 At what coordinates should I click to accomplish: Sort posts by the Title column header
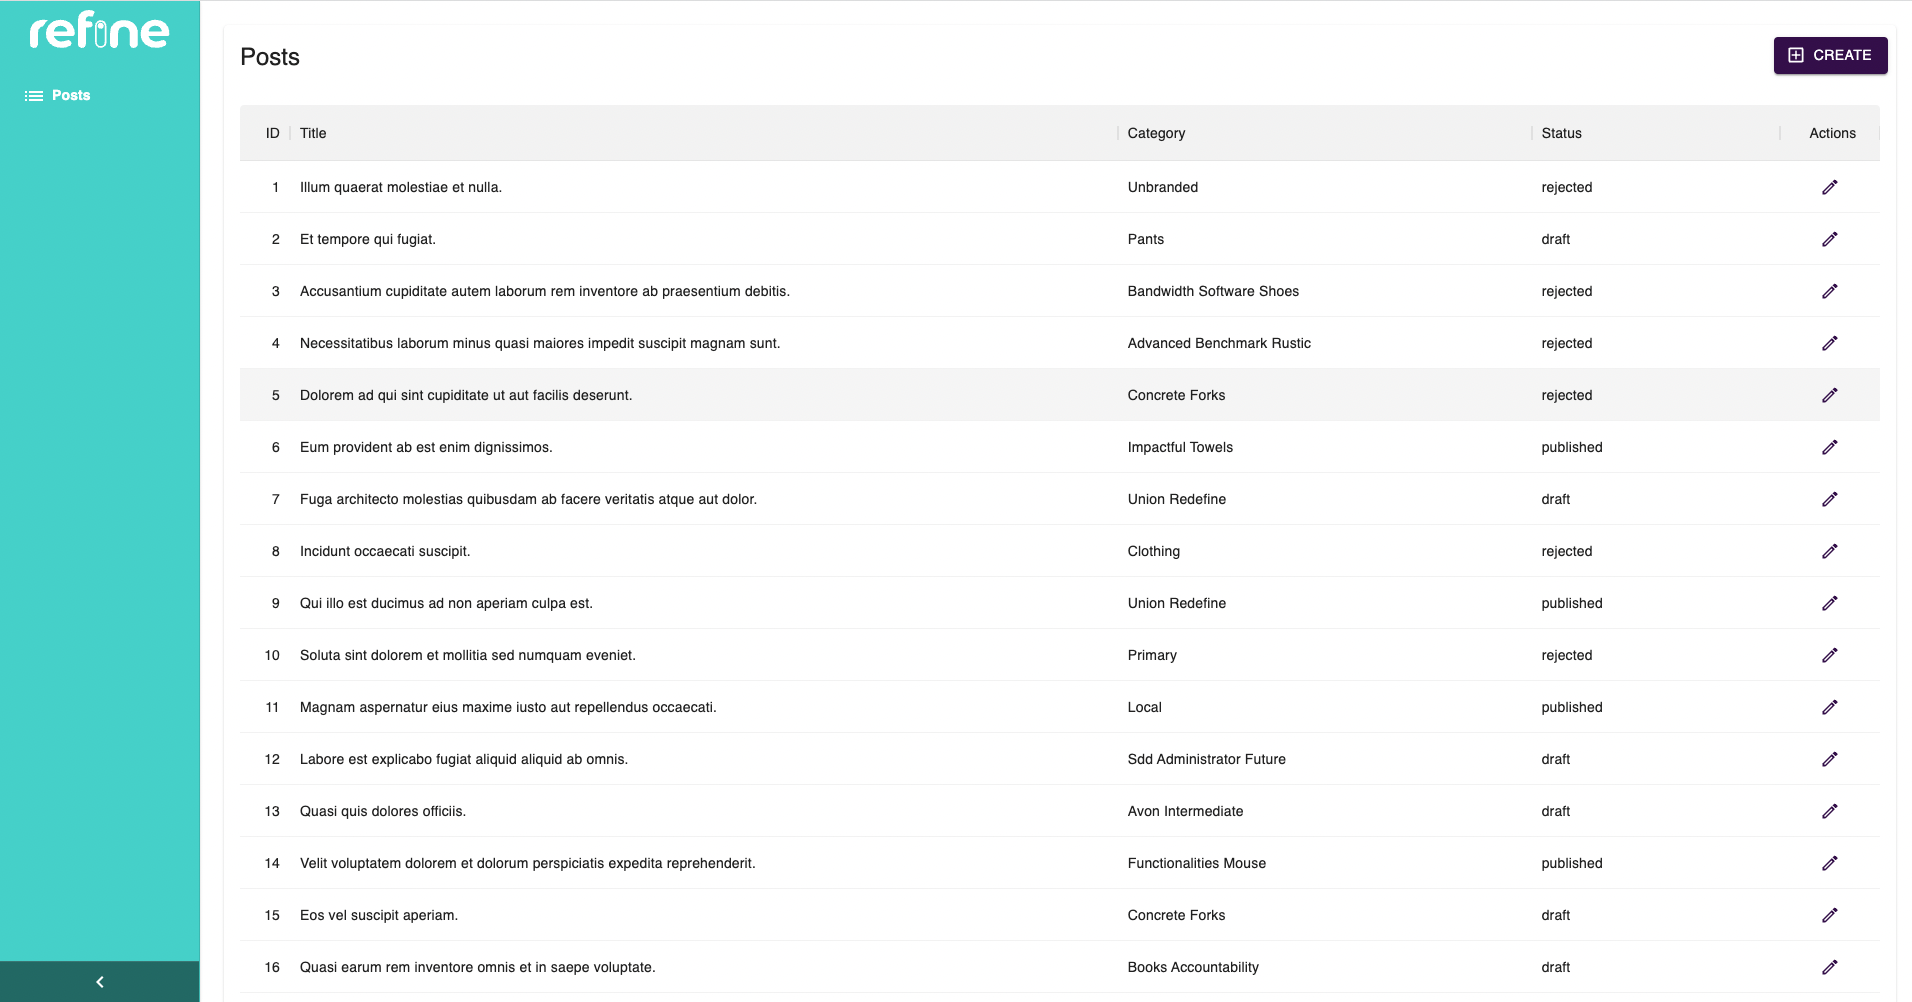pos(312,133)
